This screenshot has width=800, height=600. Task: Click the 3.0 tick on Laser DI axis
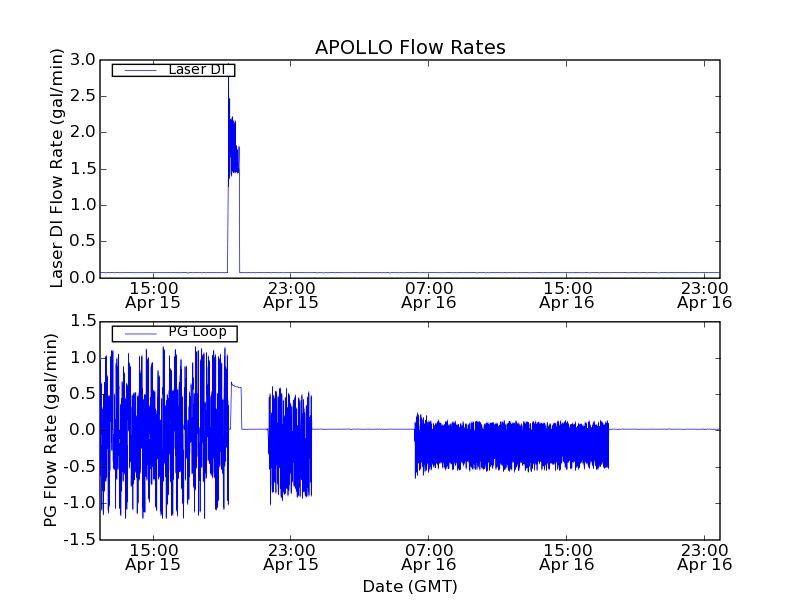(x=83, y=60)
